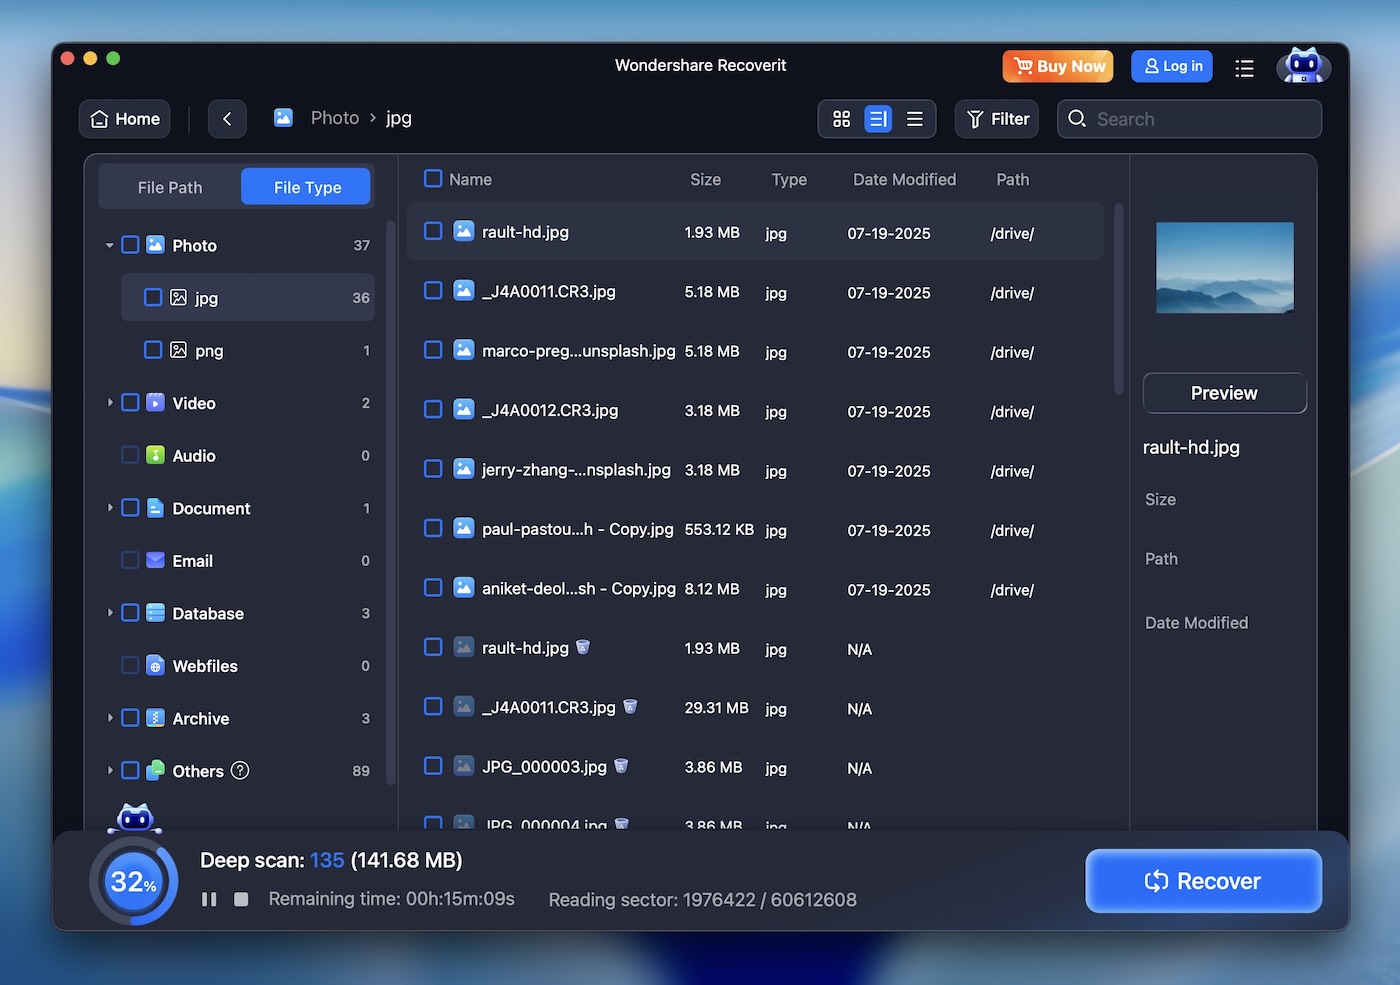
Task: Expand the Video category
Action: coord(109,402)
